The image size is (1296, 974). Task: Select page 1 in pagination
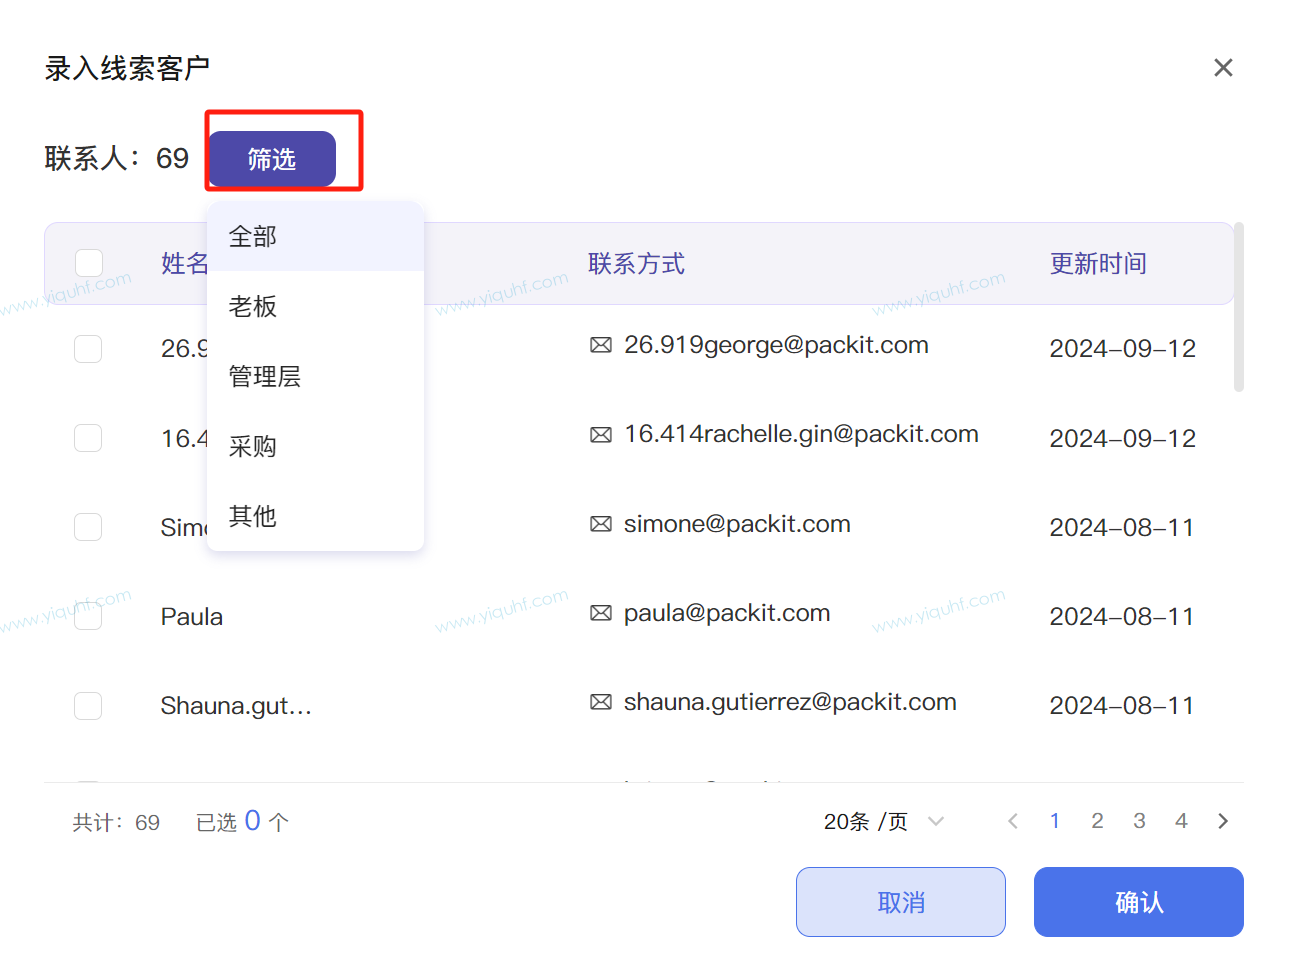pos(1055,821)
